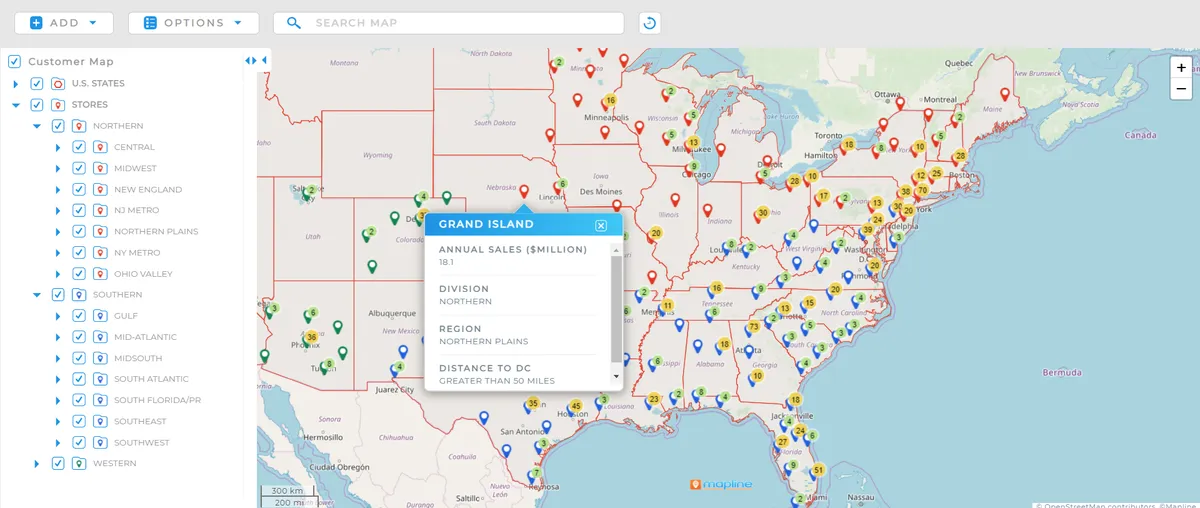Click the U.S. States layer boundary icon
This screenshot has width=1200, height=508.
(58, 84)
